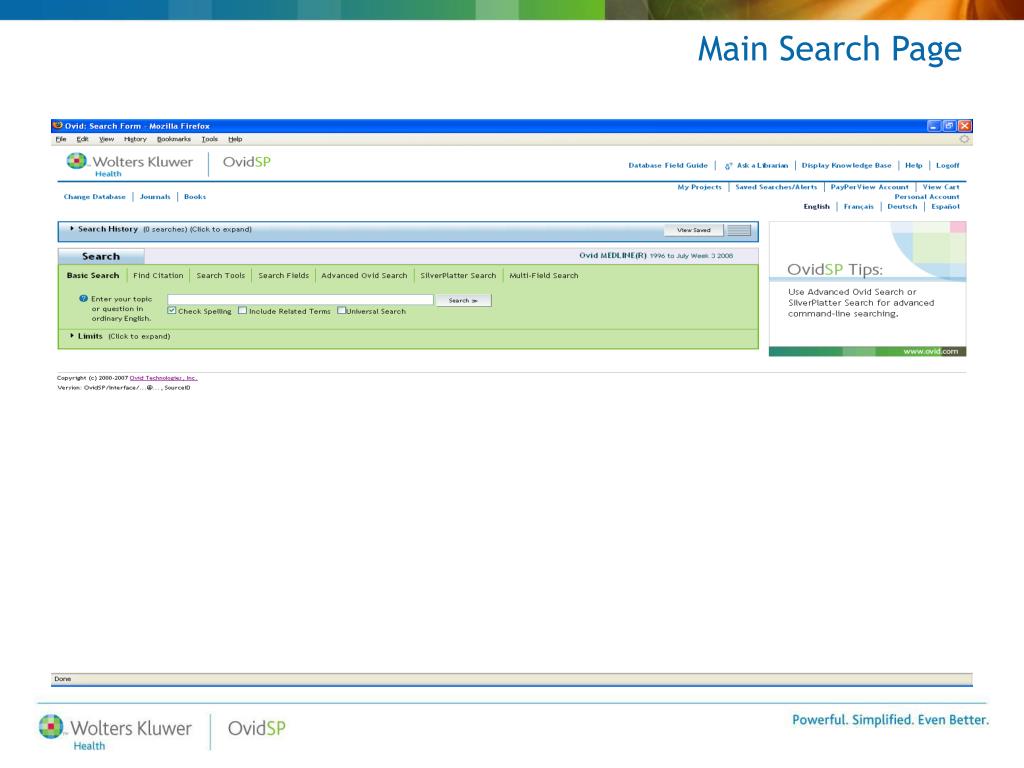Image resolution: width=1024 pixels, height=768 pixels.
Task: Enable the Universal Search checkbox
Action: (x=341, y=310)
